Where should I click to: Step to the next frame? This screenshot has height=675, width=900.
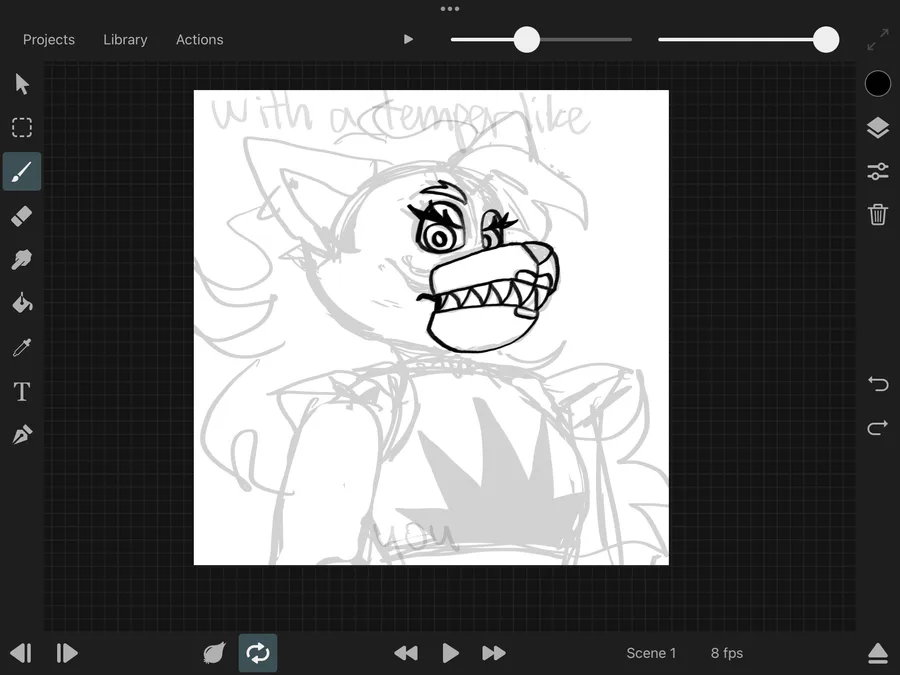click(x=67, y=653)
